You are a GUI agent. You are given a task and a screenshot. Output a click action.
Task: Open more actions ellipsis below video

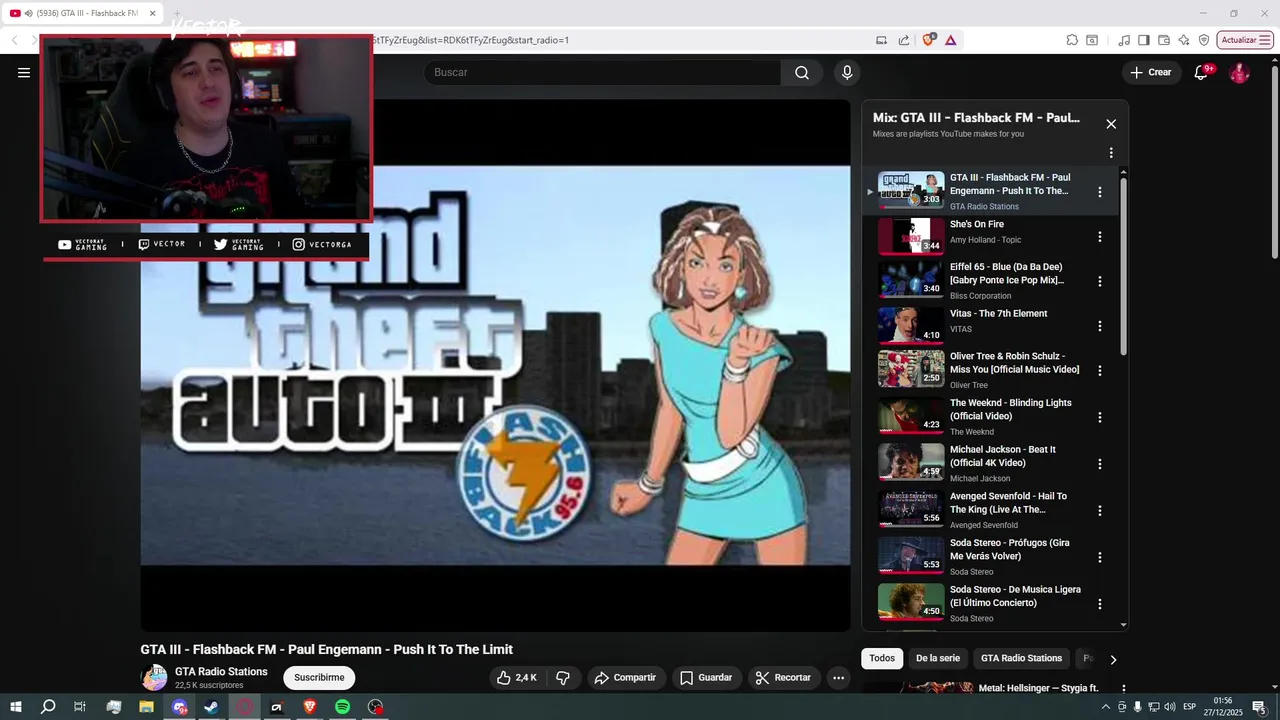click(x=838, y=678)
